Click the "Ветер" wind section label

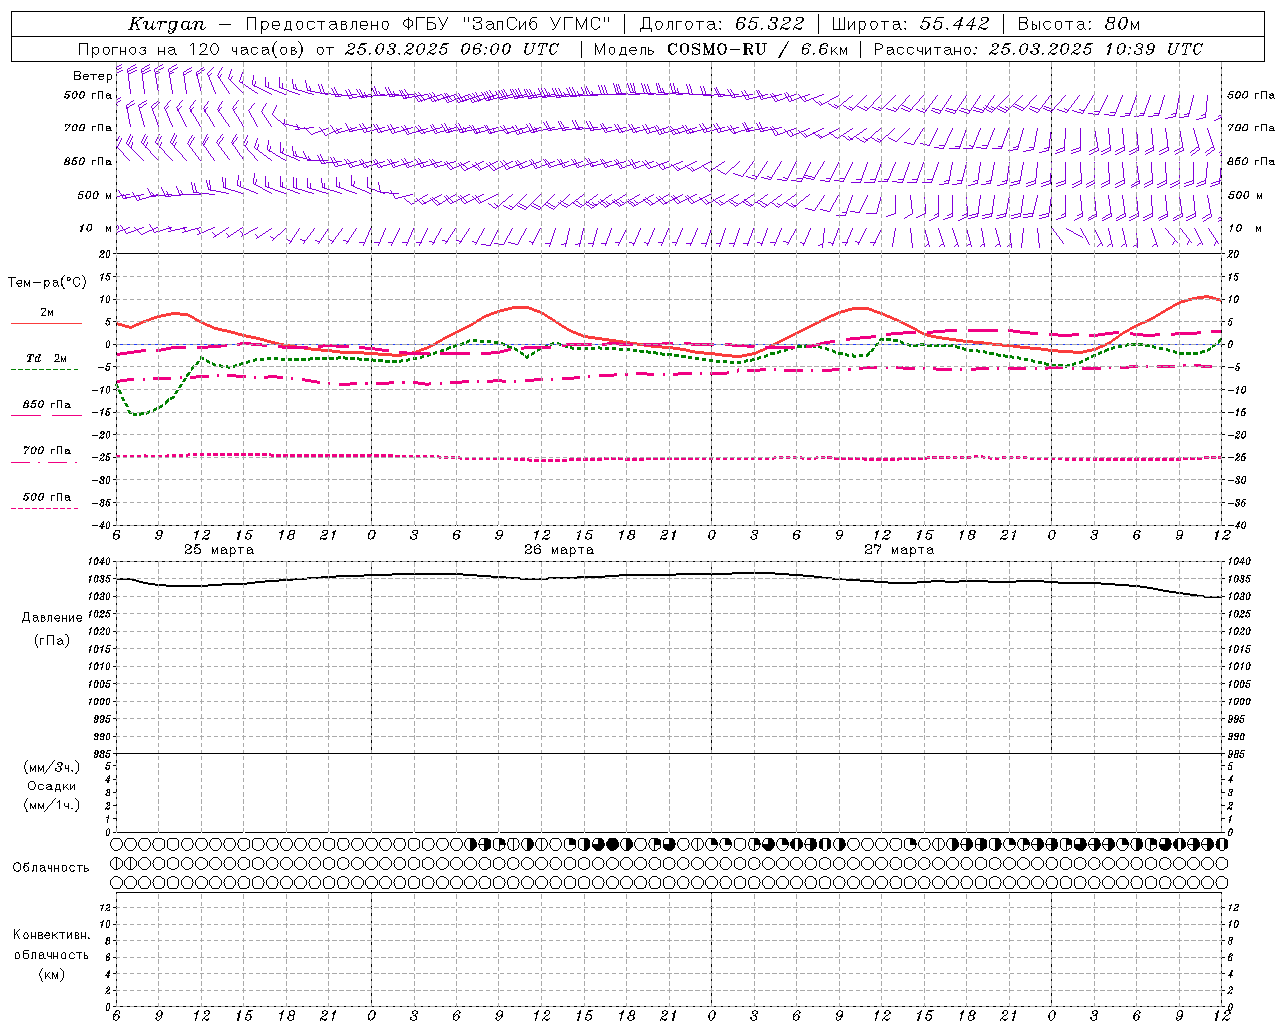point(92,76)
